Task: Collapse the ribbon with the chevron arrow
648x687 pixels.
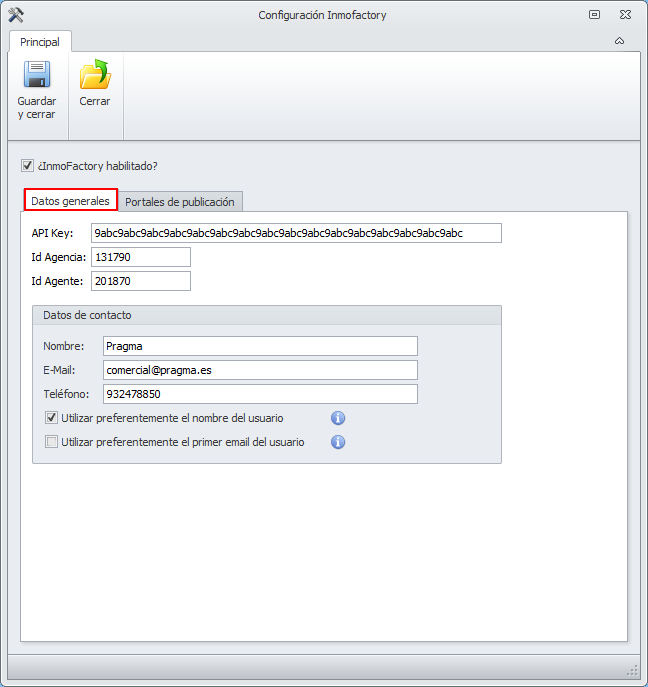Action: pos(619,41)
